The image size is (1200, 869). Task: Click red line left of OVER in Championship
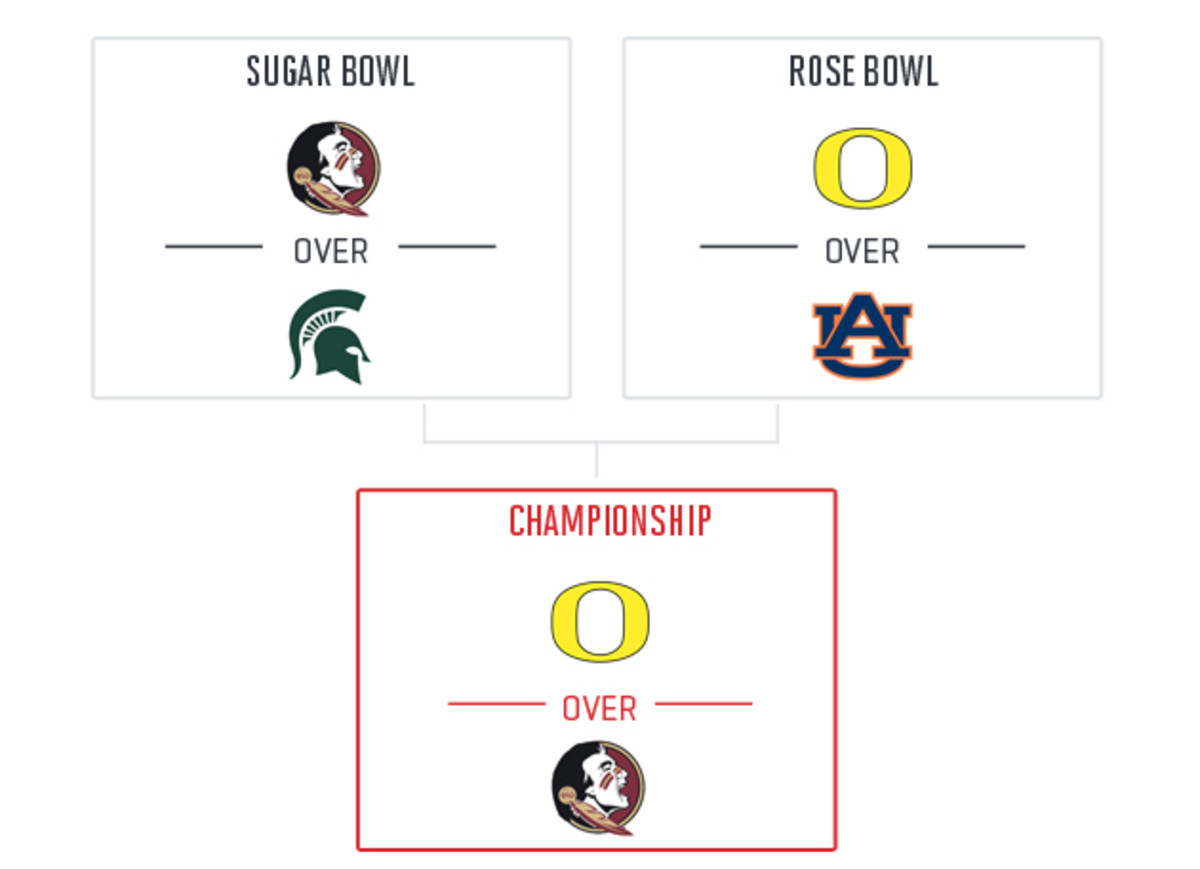496,704
